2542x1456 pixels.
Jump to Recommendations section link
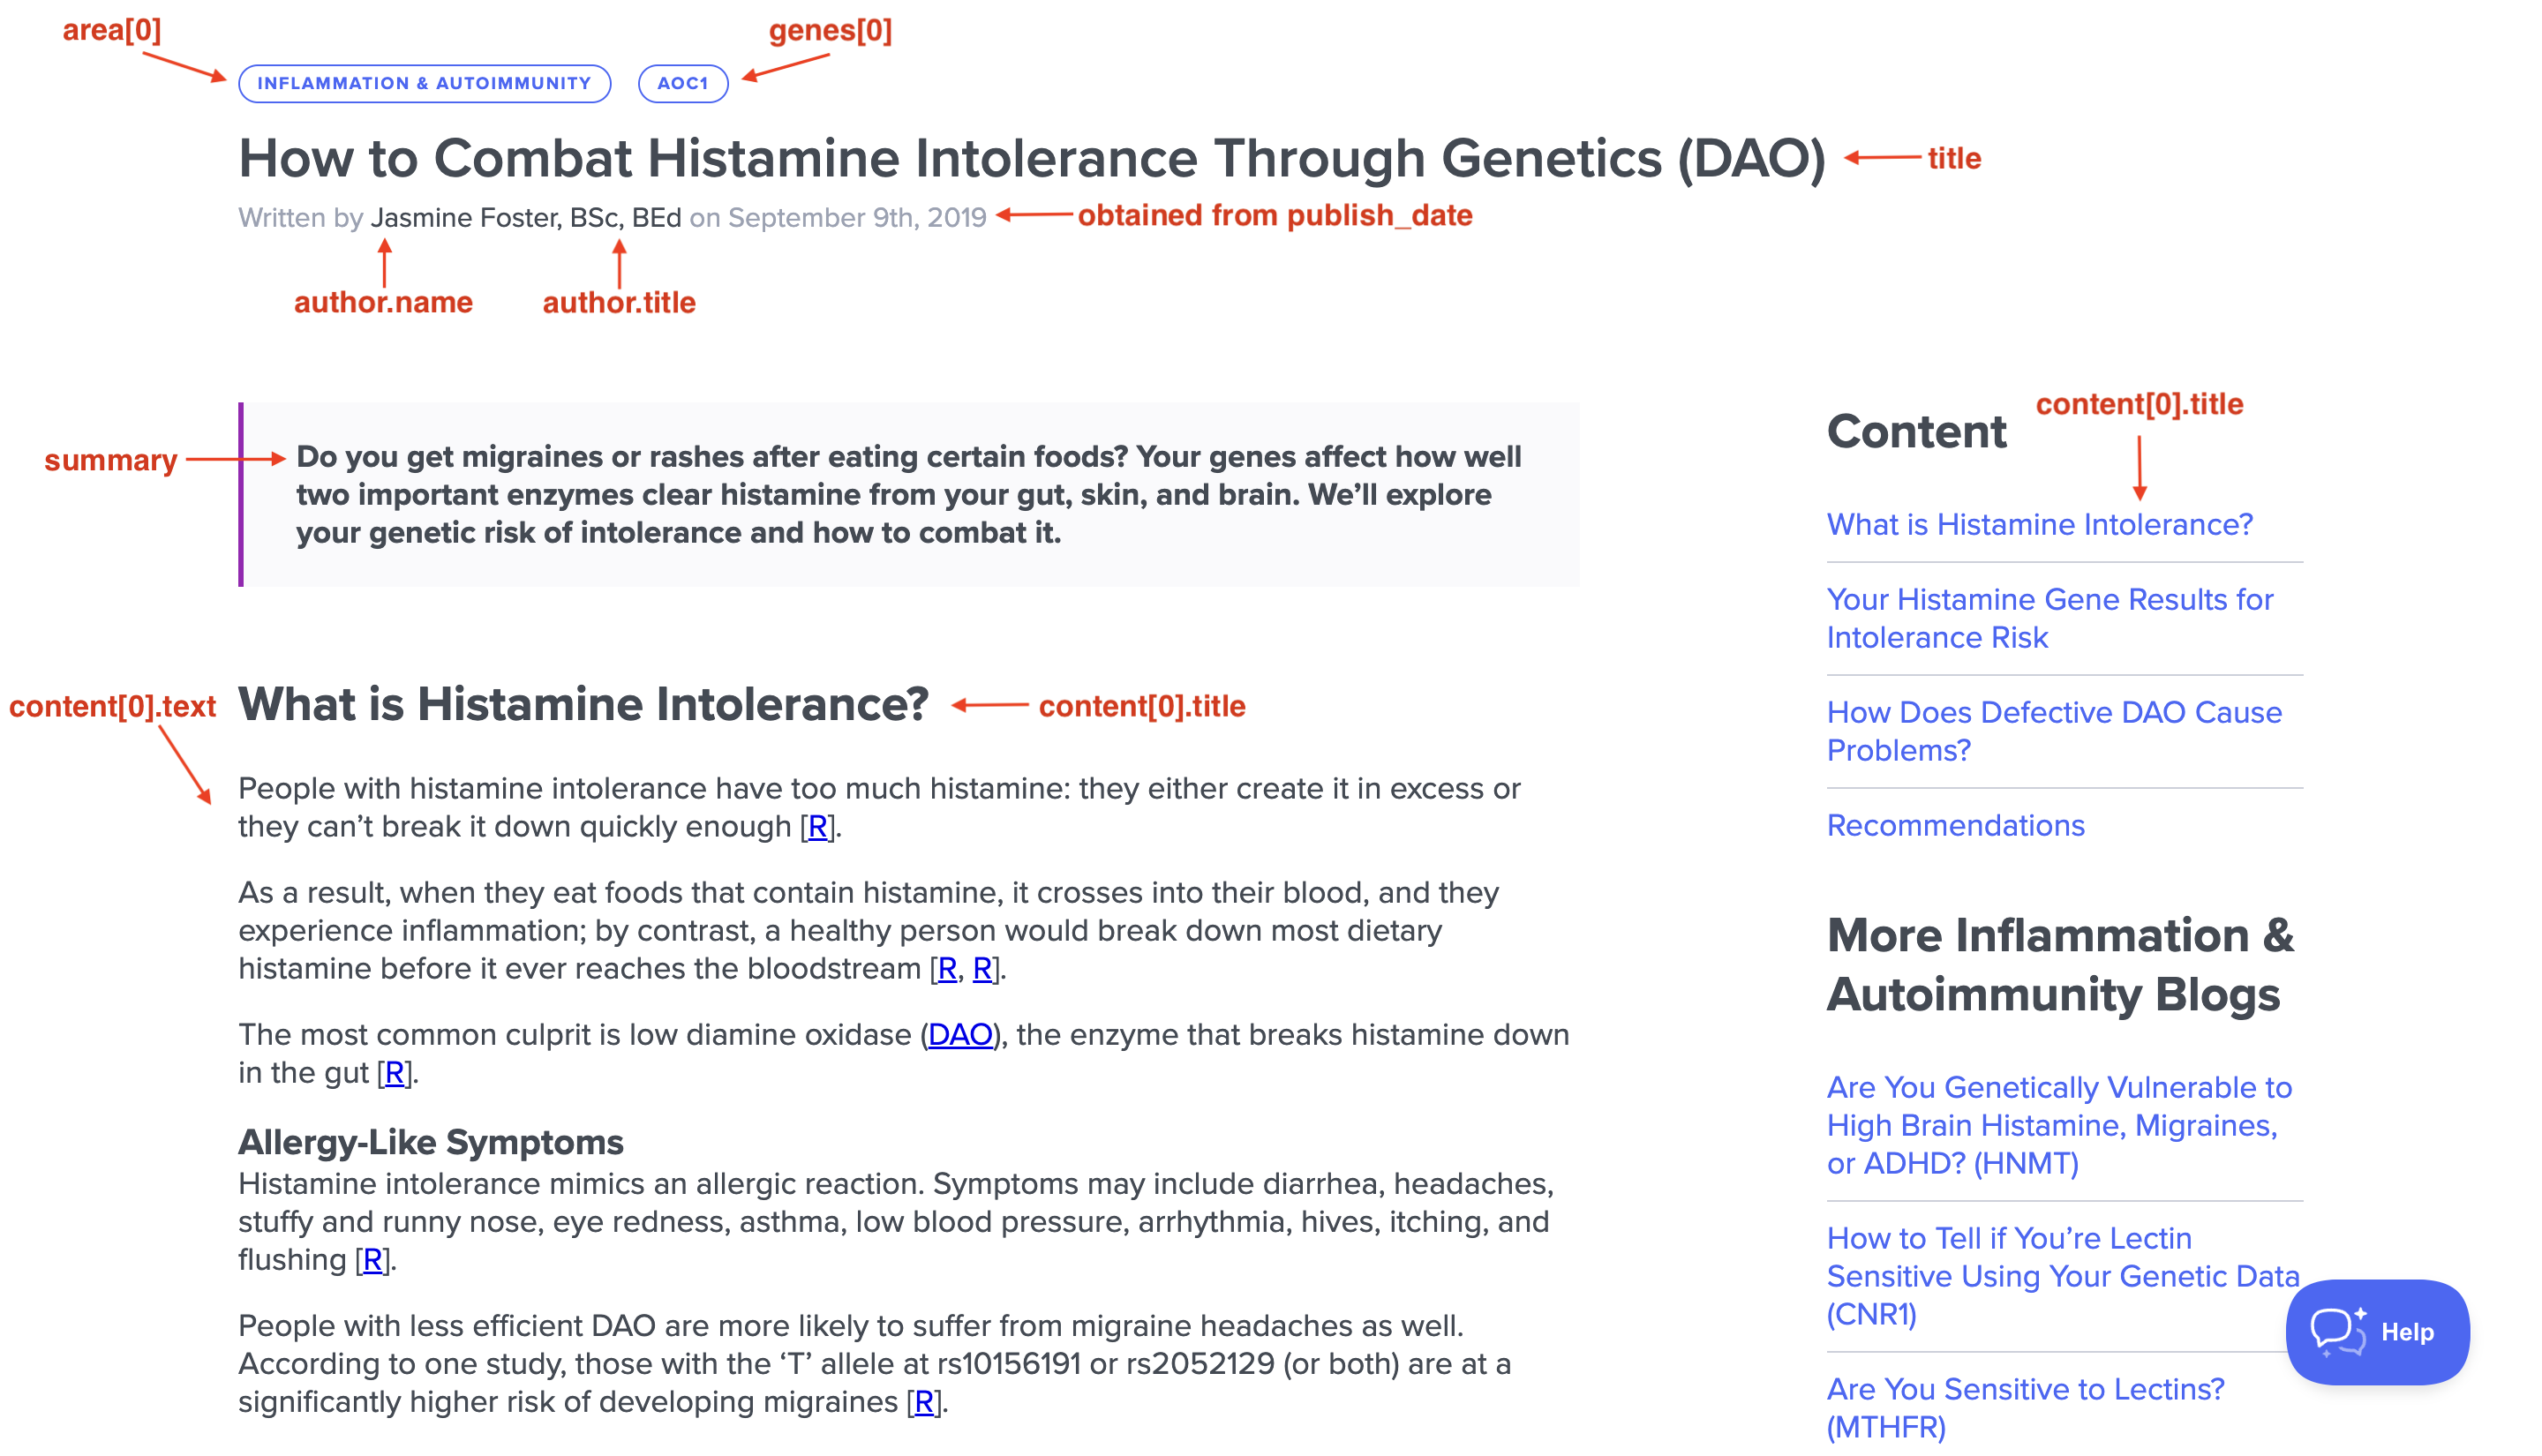(x=1955, y=825)
